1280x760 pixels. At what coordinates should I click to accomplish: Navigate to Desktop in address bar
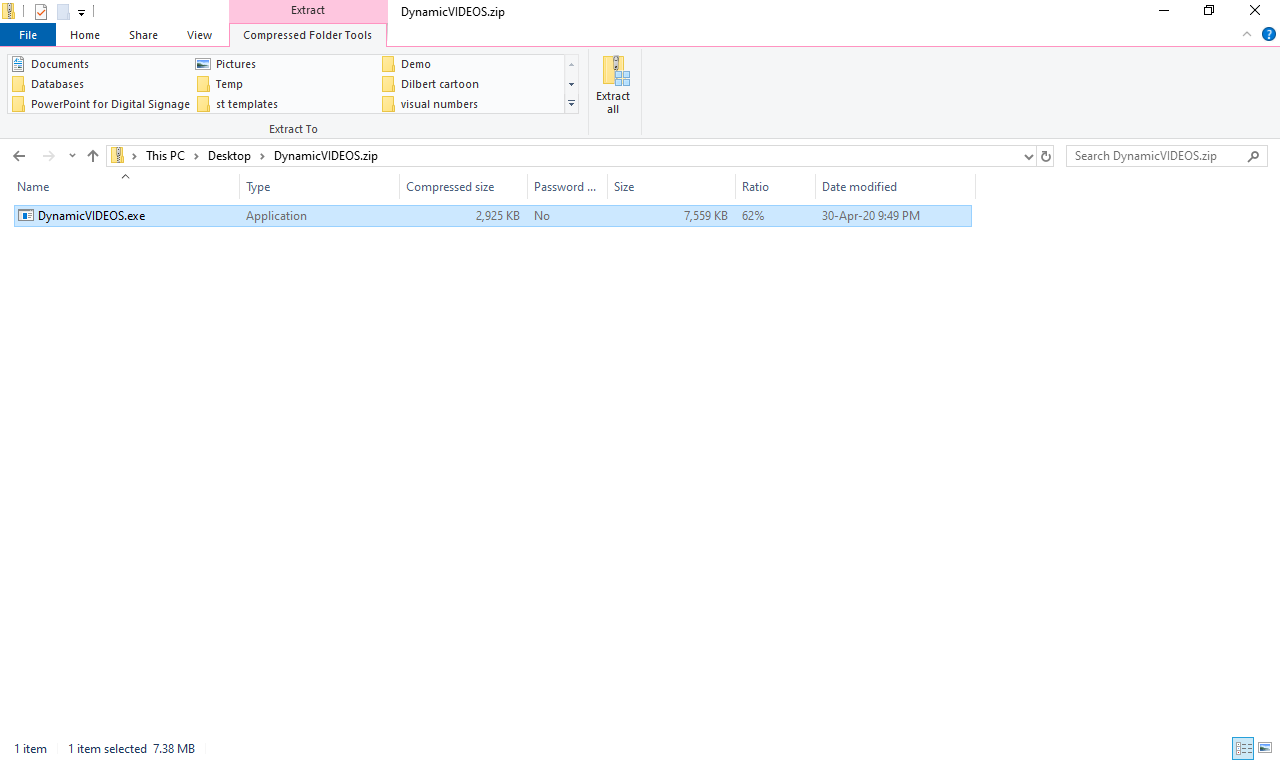[x=229, y=156]
